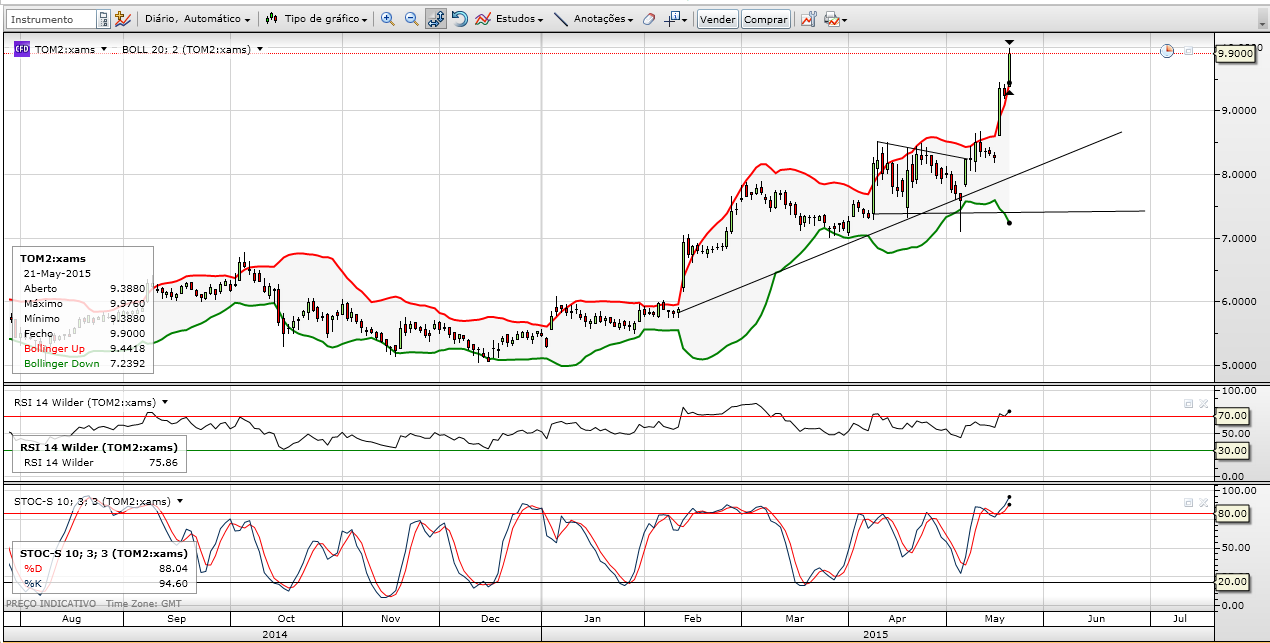Click the zoom in magnifier icon
The image size is (1270, 643).
(x=388, y=19)
